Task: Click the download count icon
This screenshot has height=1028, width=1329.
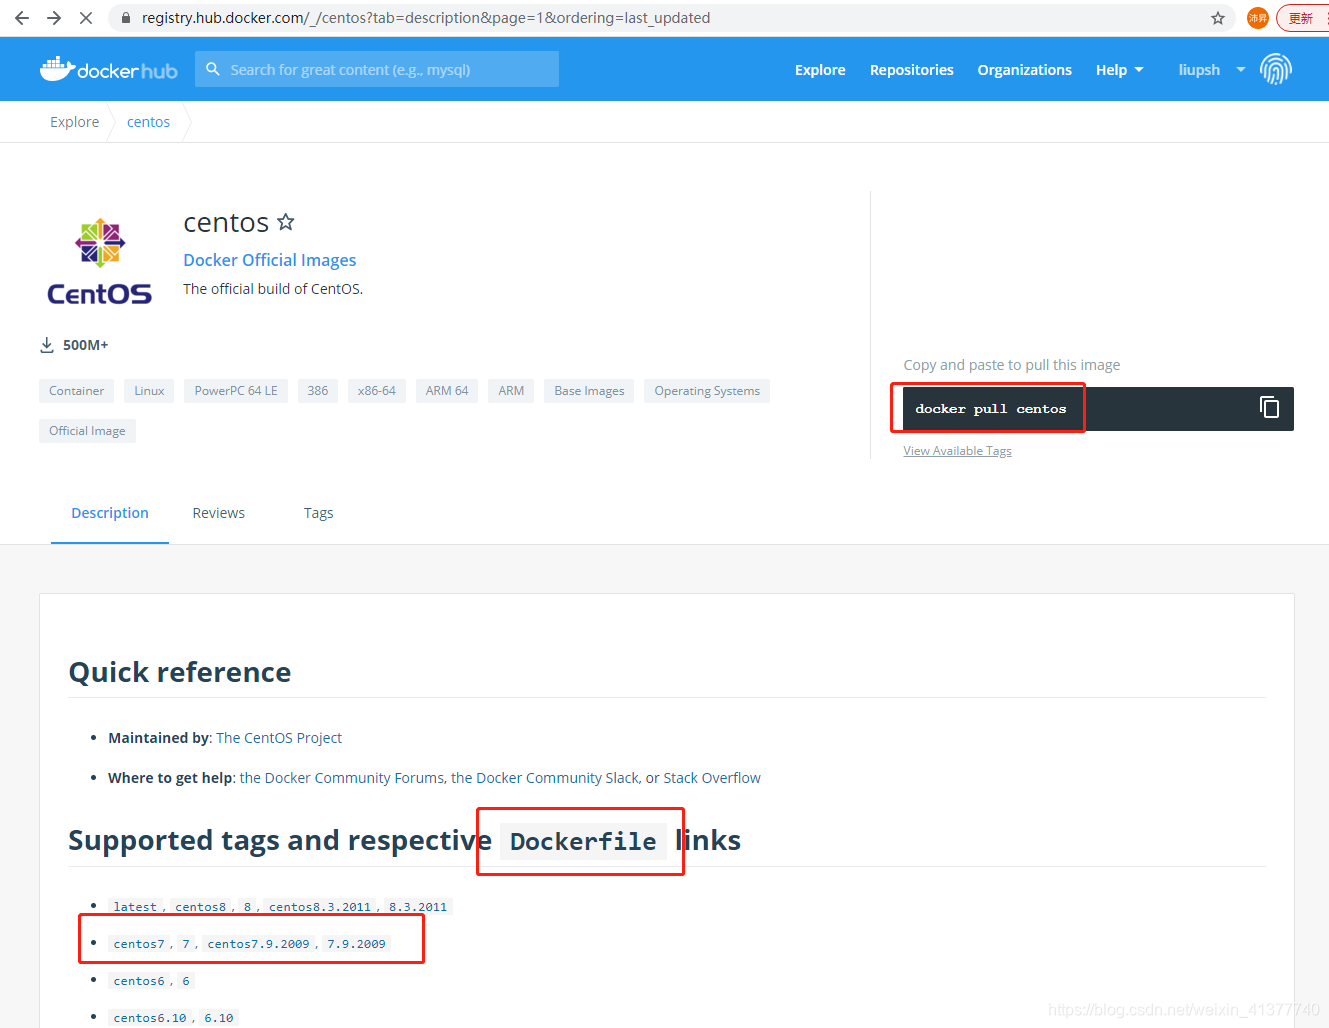Action: pos(47,345)
